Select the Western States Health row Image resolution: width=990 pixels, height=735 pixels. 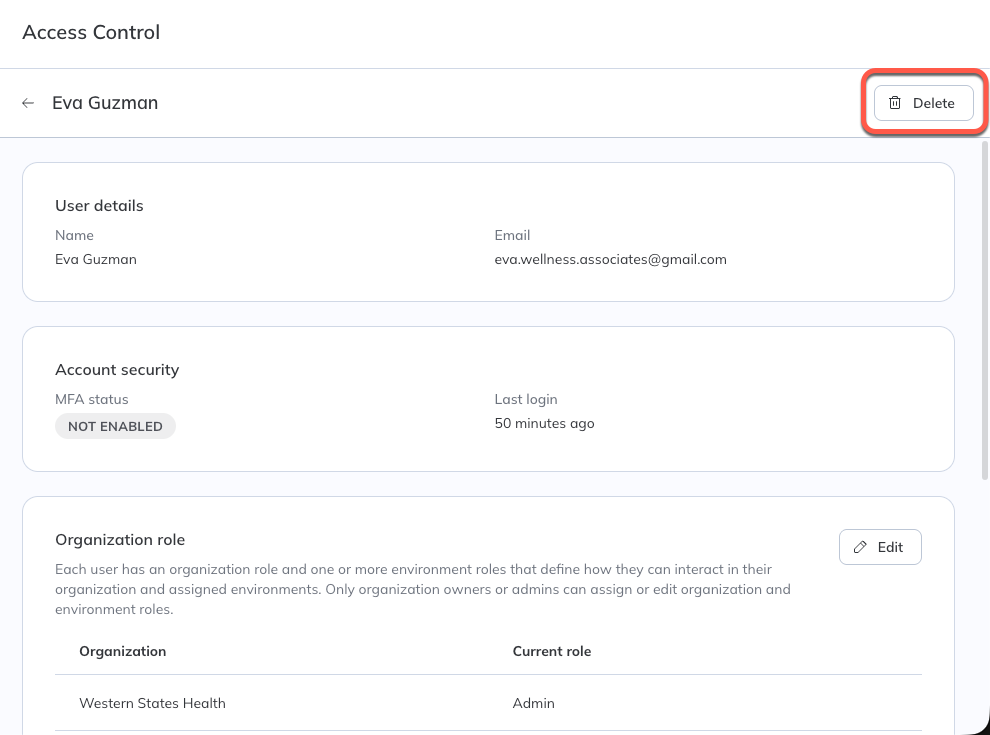[488, 703]
